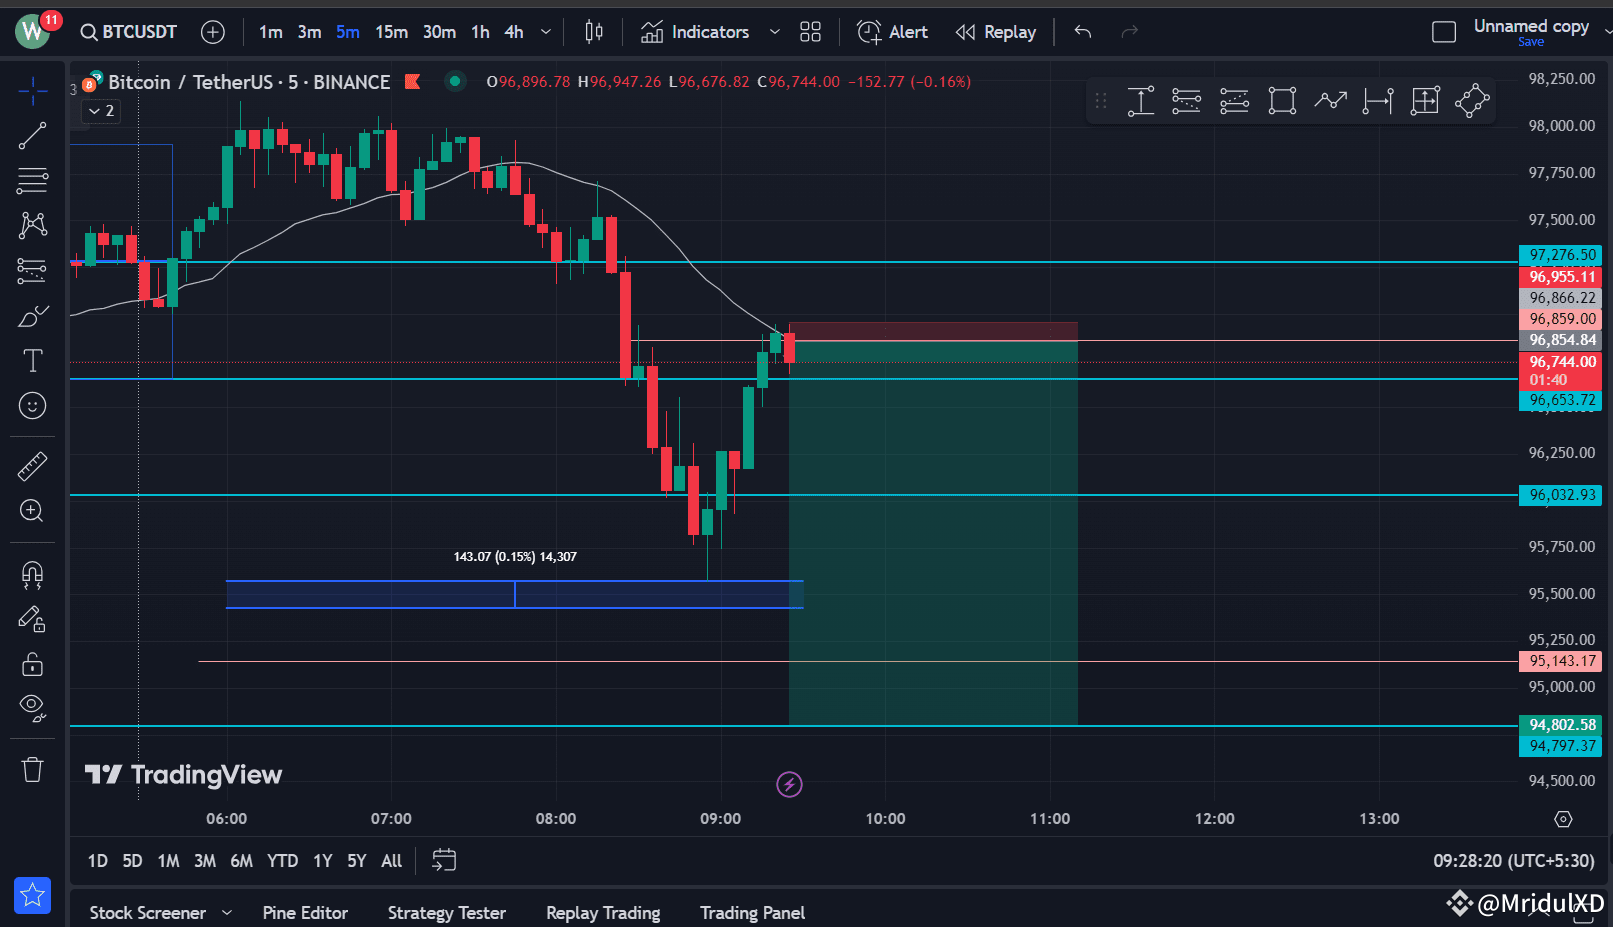Open timezone menu at 09:28:20 (UTC+5:30)
This screenshot has width=1613, height=927.
click(x=1514, y=861)
